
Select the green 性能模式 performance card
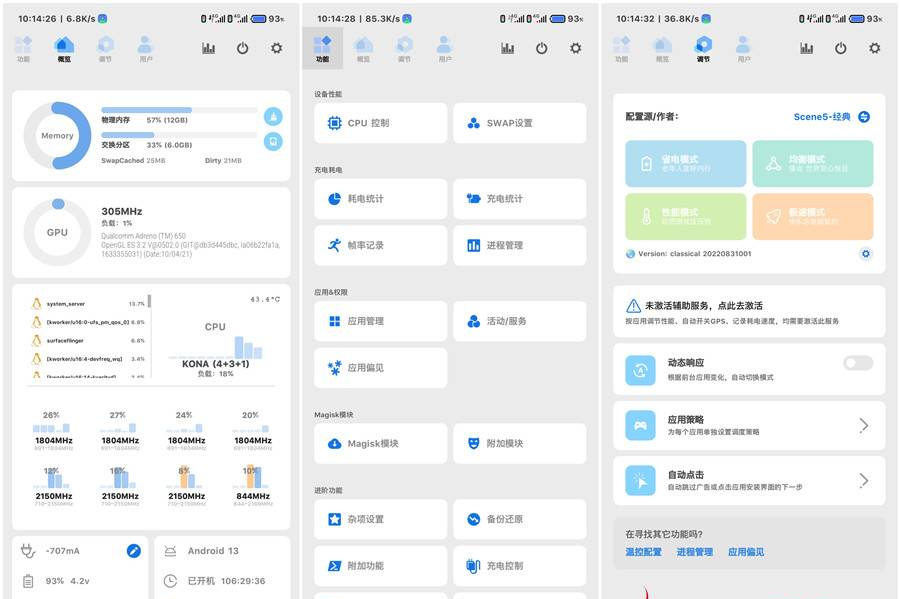click(x=686, y=216)
